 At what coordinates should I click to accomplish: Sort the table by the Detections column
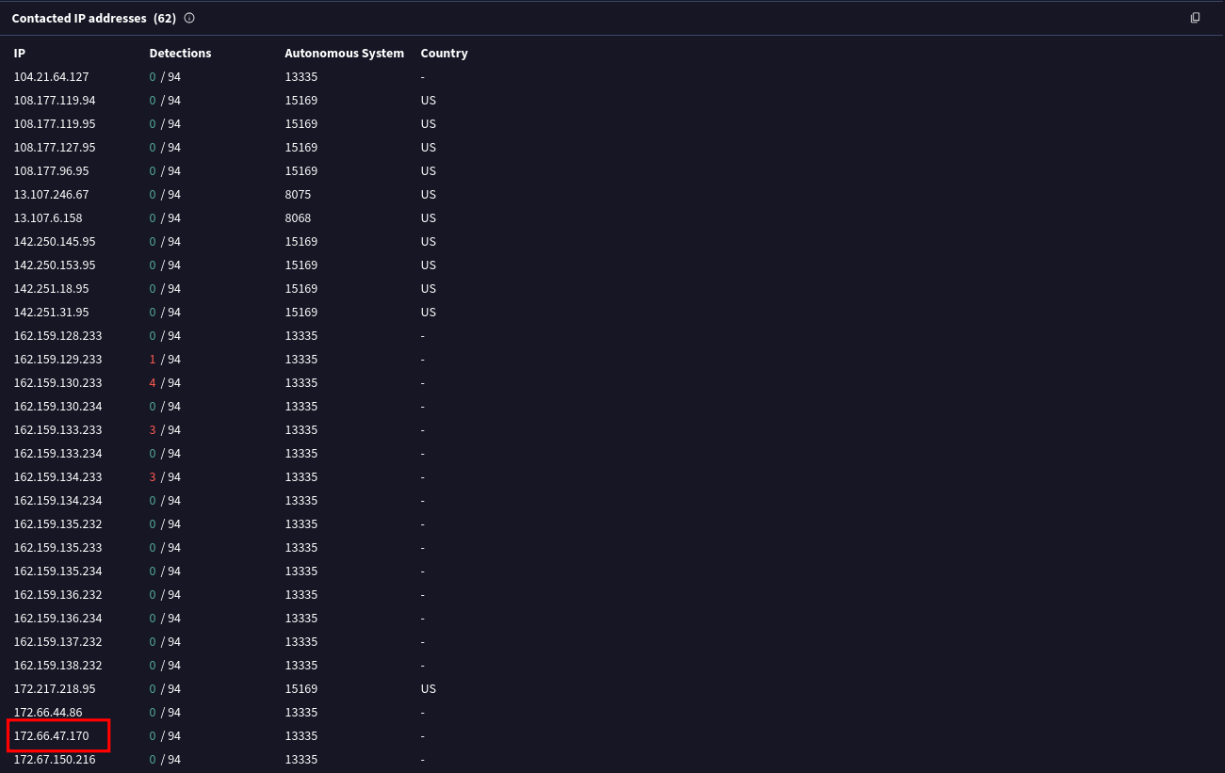[x=180, y=53]
